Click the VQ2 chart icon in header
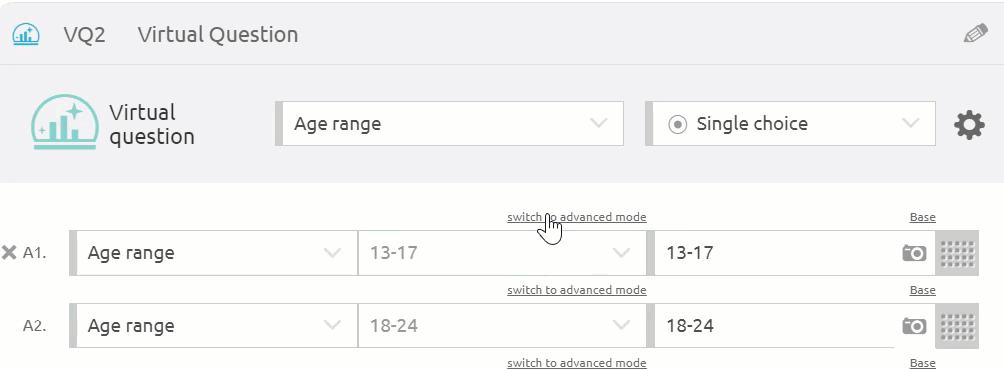This screenshot has width=1004, height=370. click(x=26, y=34)
